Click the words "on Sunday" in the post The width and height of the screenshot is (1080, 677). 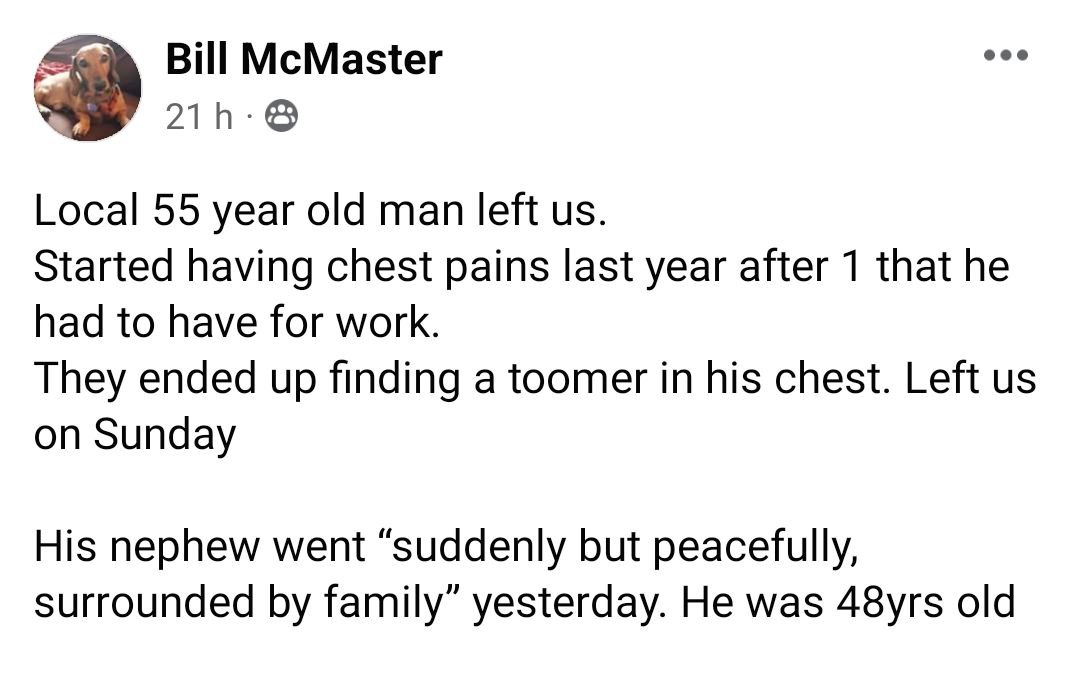(135, 435)
